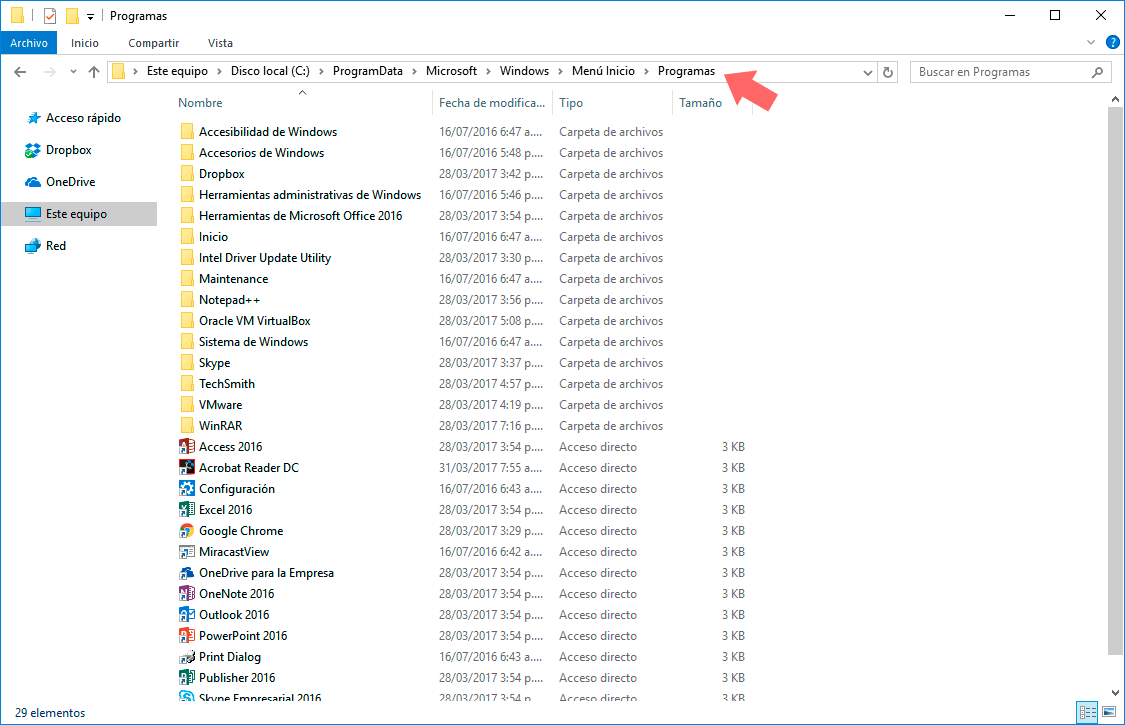
Task: Click the Acceso rápido star icon
Action: click(x=33, y=118)
